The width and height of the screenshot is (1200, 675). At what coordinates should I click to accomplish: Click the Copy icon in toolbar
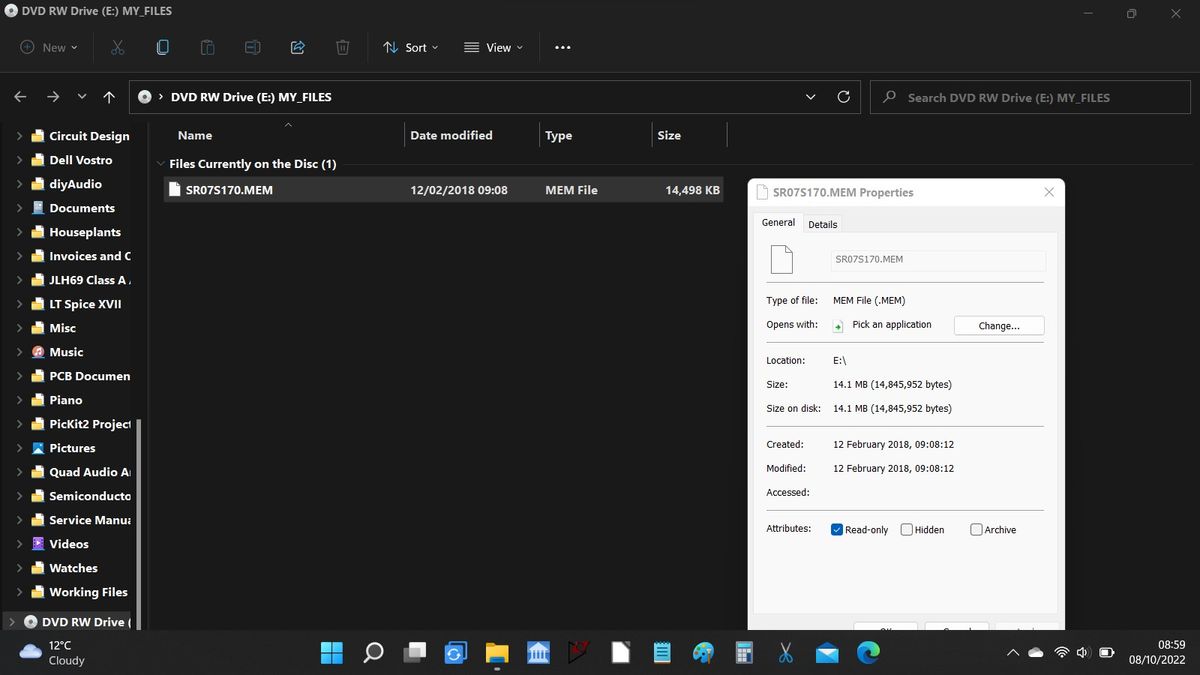[162, 47]
